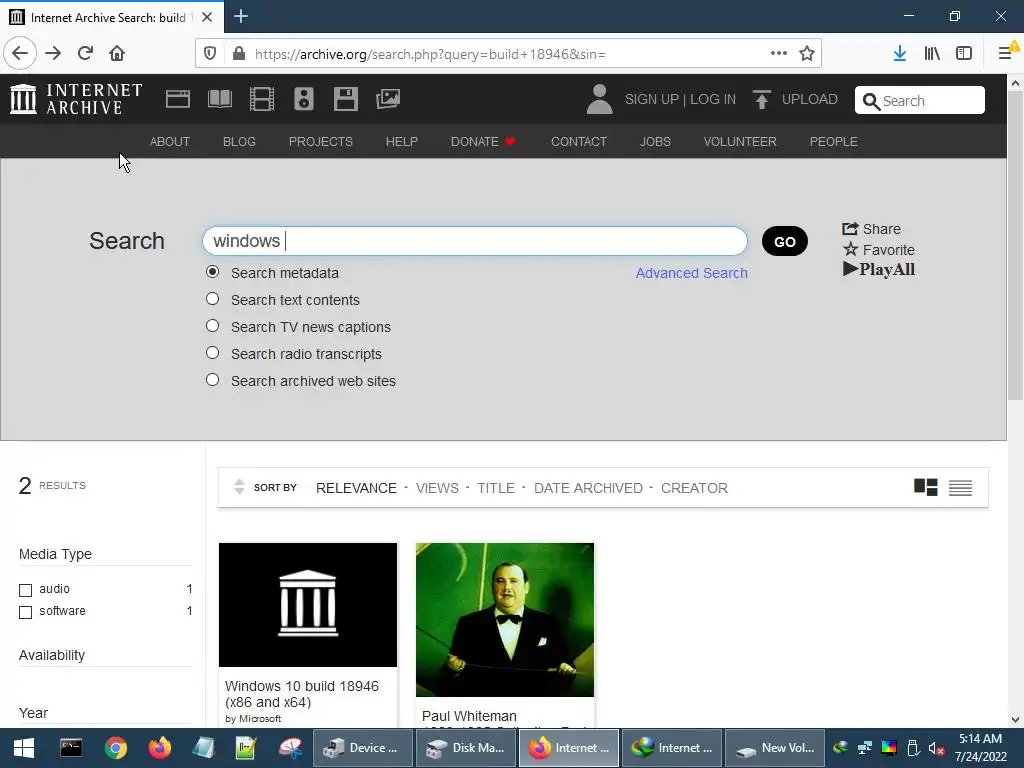This screenshot has height=768, width=1024.
Task: Focus the main search field containing windows
Action: tap(475, 241)
